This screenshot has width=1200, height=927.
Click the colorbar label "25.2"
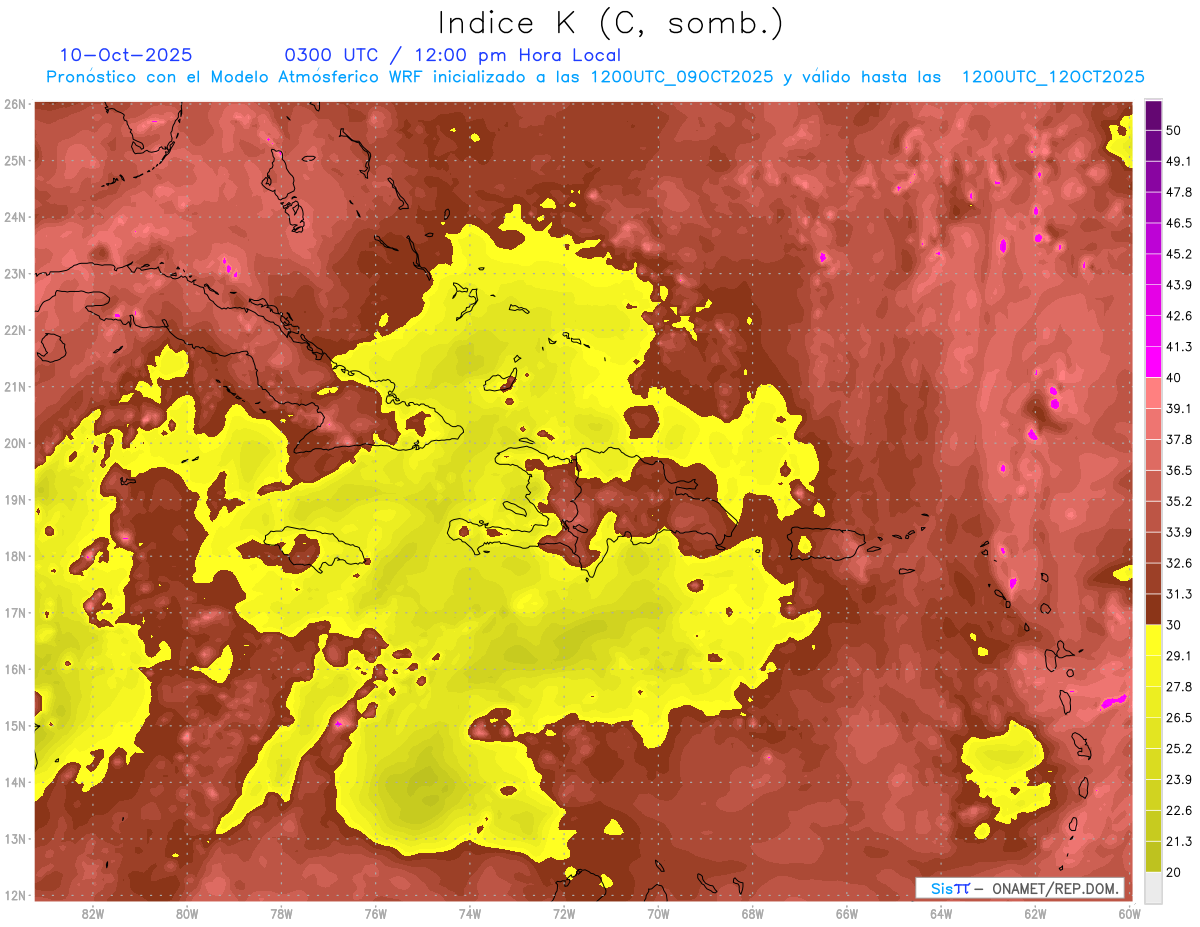(x=1178, y=748)
